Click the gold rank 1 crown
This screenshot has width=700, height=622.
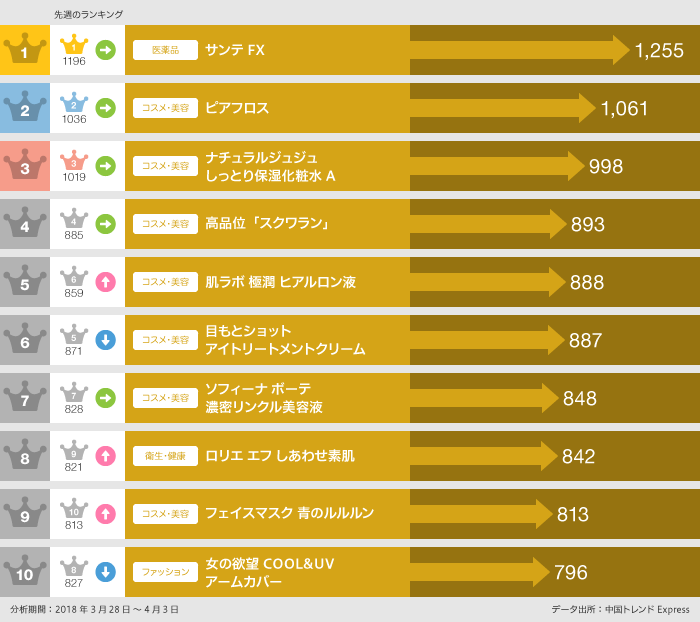pyautogui.click(x=24, y=50)
